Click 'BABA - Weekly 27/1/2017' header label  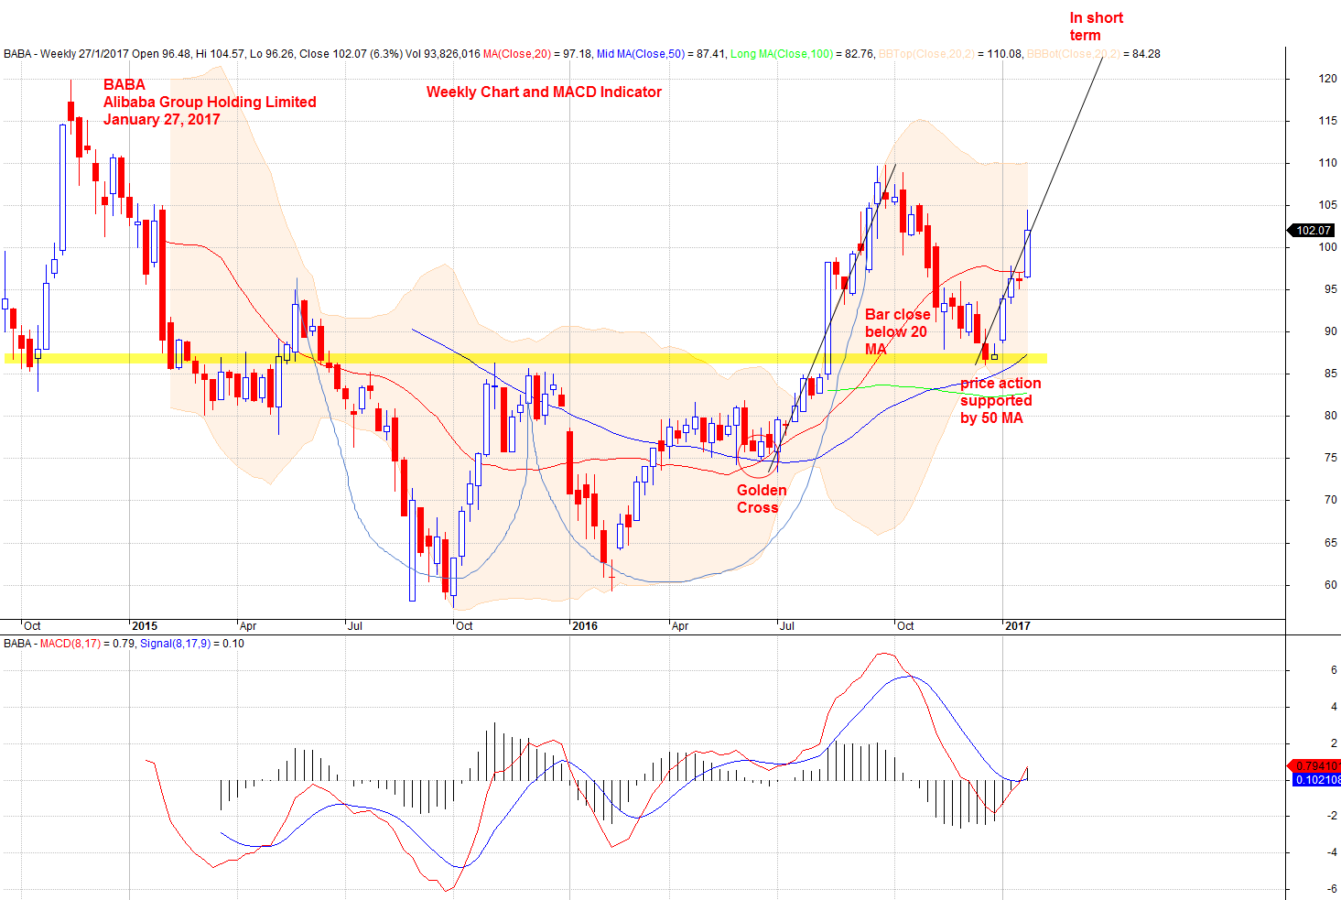(x=67, y=54)
